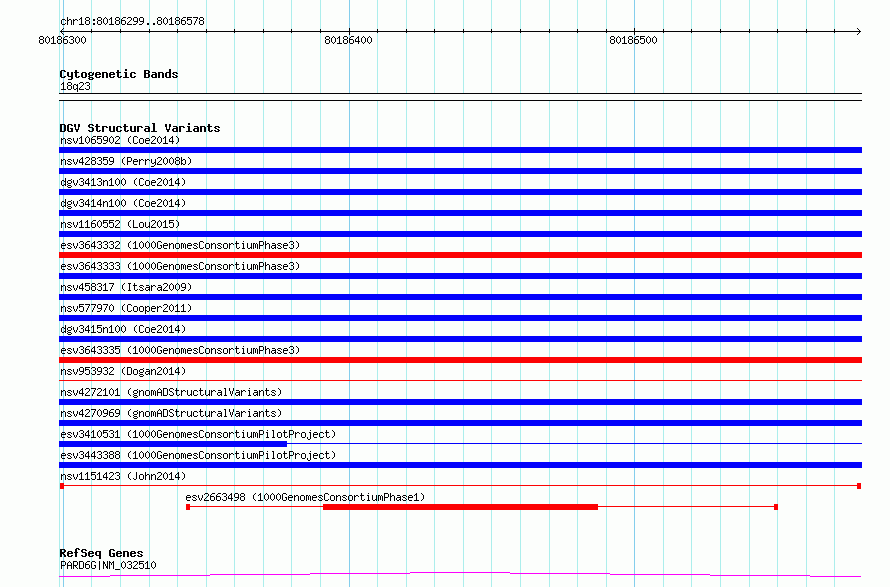890x587 pixels.
Task: Select the nsv4270969 gnomAD variant label
Action: tap(171, 413)
